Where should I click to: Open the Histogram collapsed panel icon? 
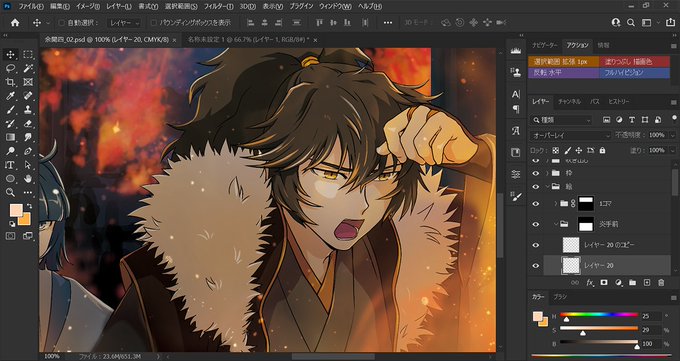pyautogui.click(x=516, y=51)
